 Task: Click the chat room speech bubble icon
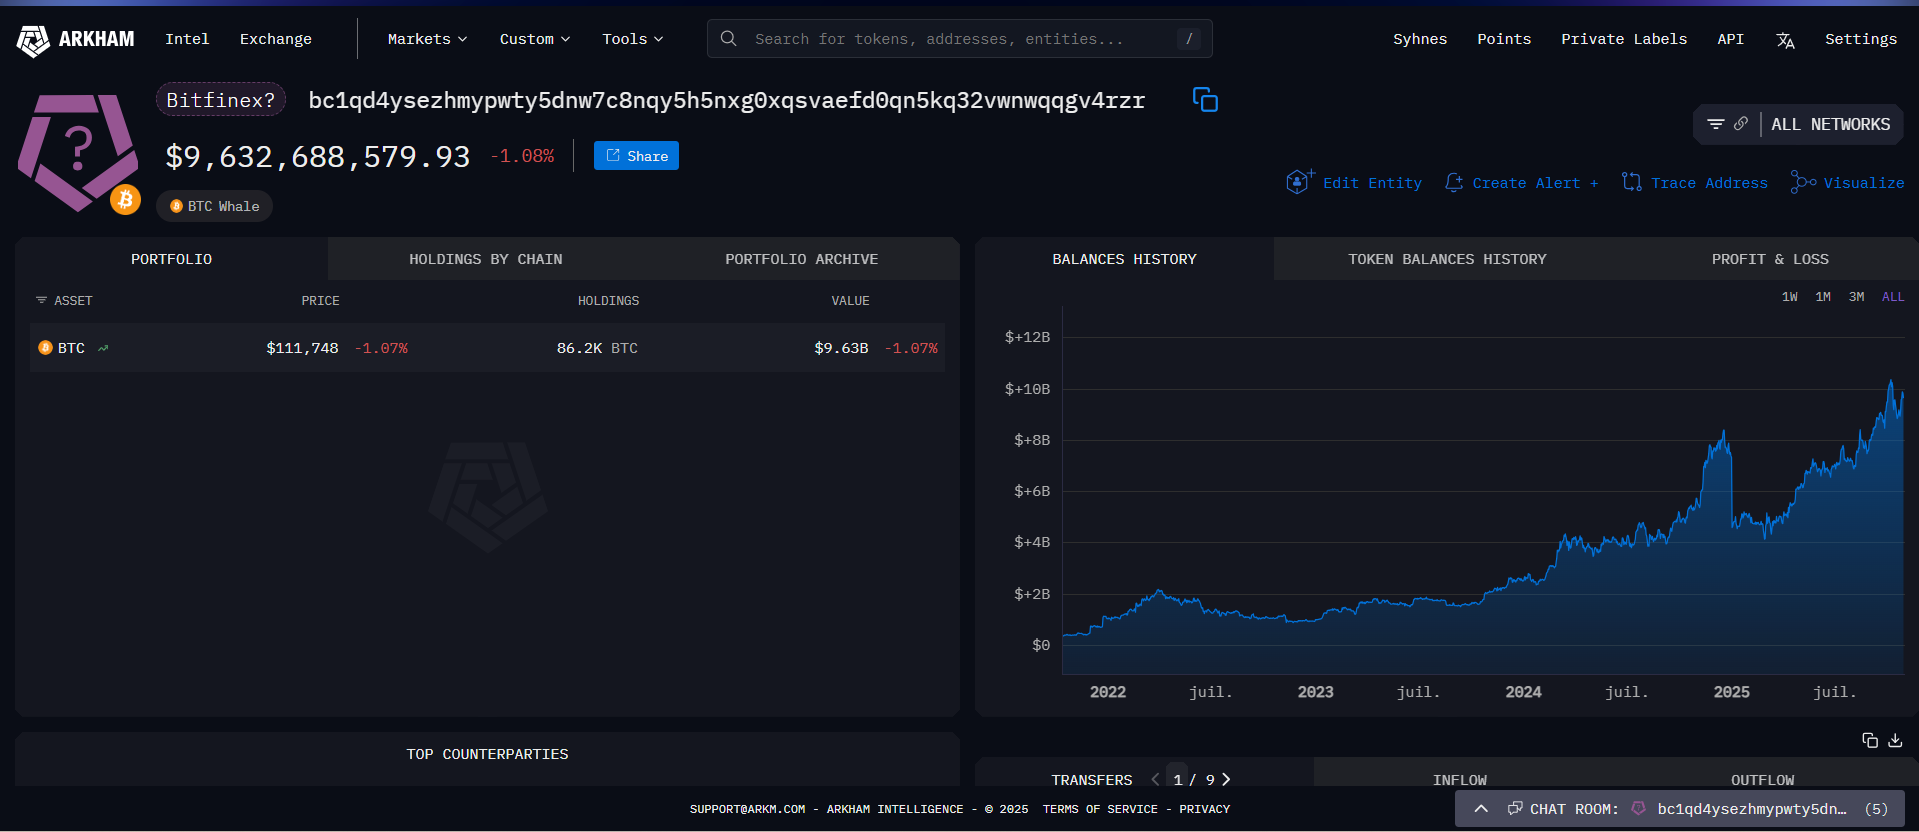(x=1515, y=808)
